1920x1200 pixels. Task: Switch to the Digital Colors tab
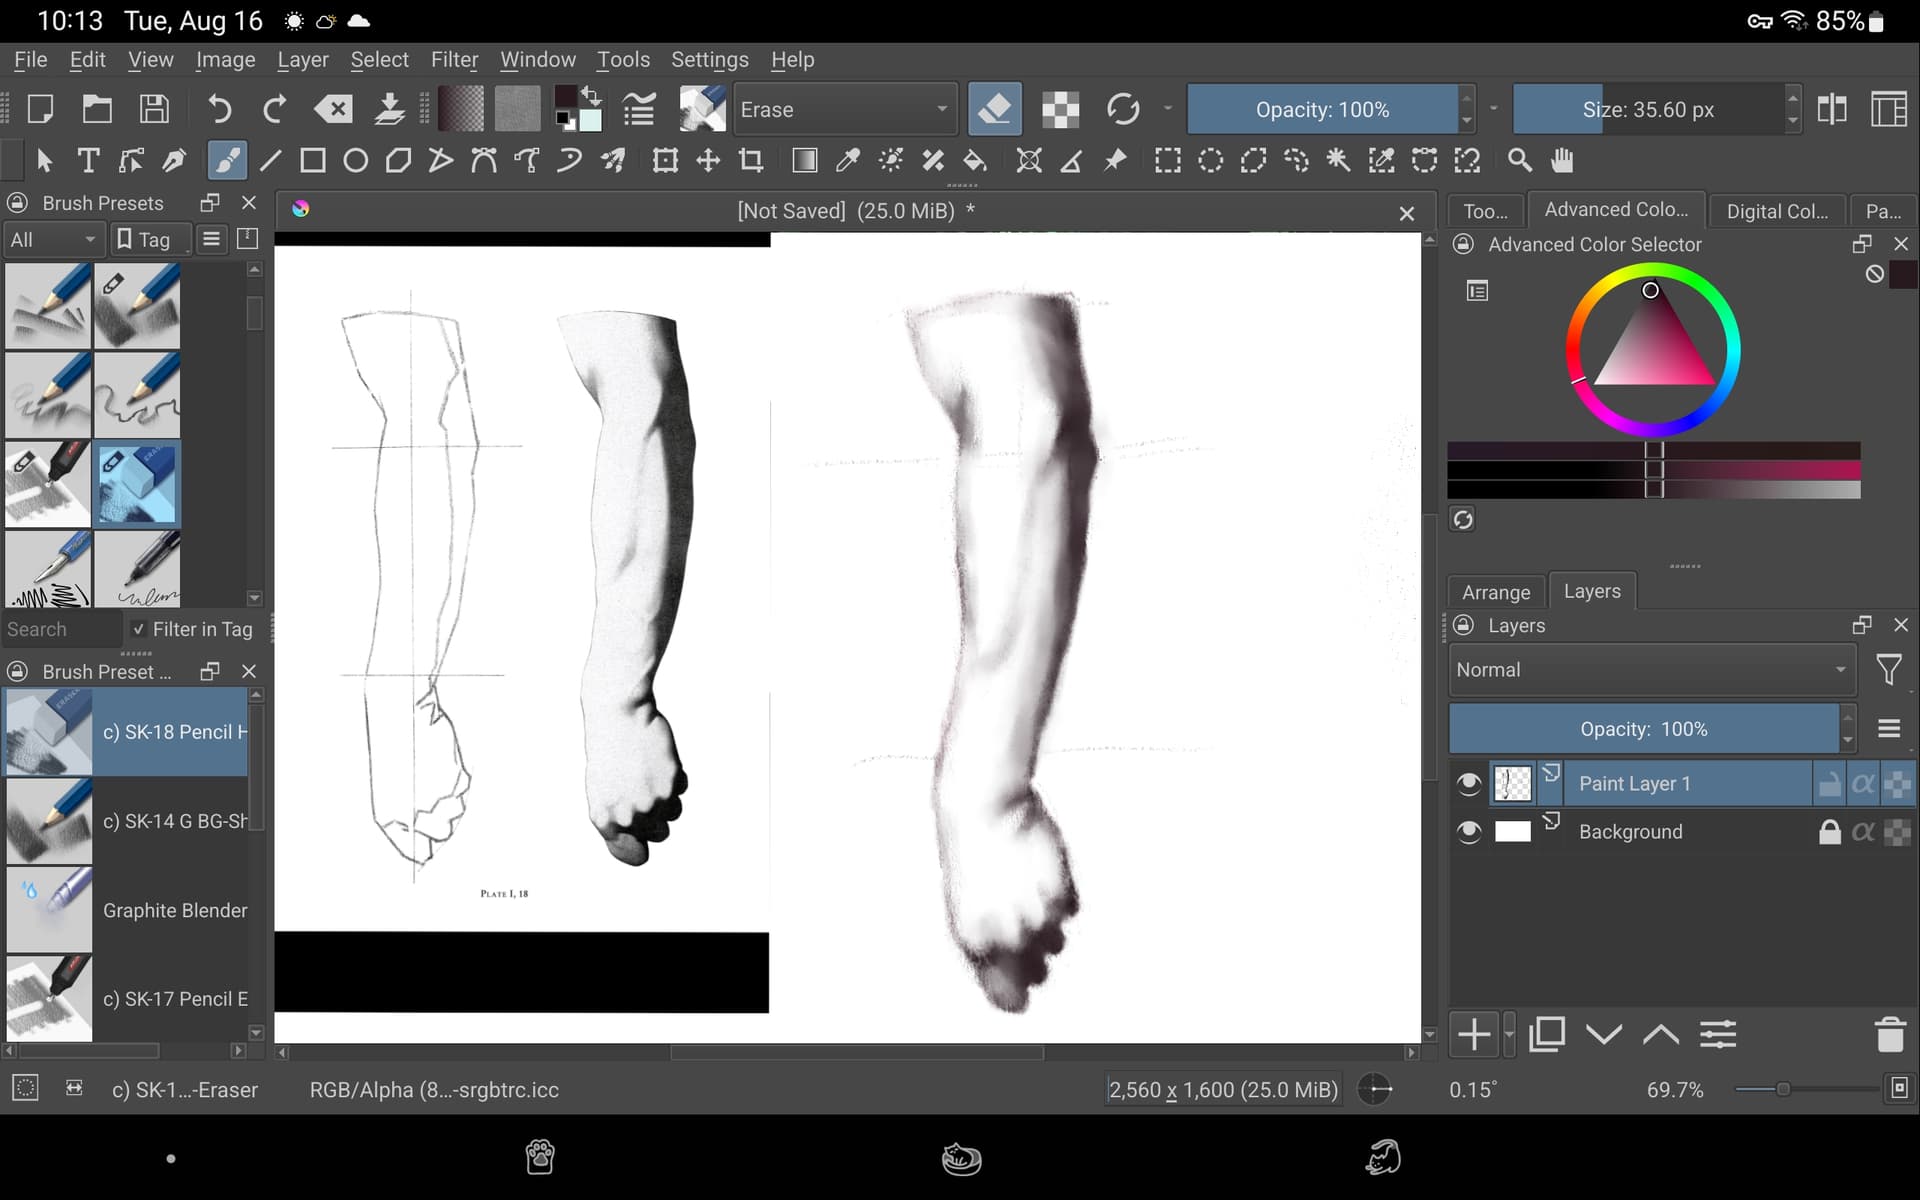pos(1776,211)
